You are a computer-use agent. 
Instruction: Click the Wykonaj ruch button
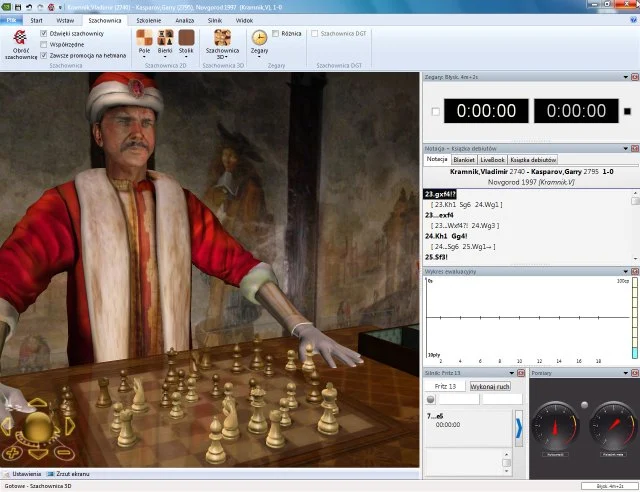490,385
